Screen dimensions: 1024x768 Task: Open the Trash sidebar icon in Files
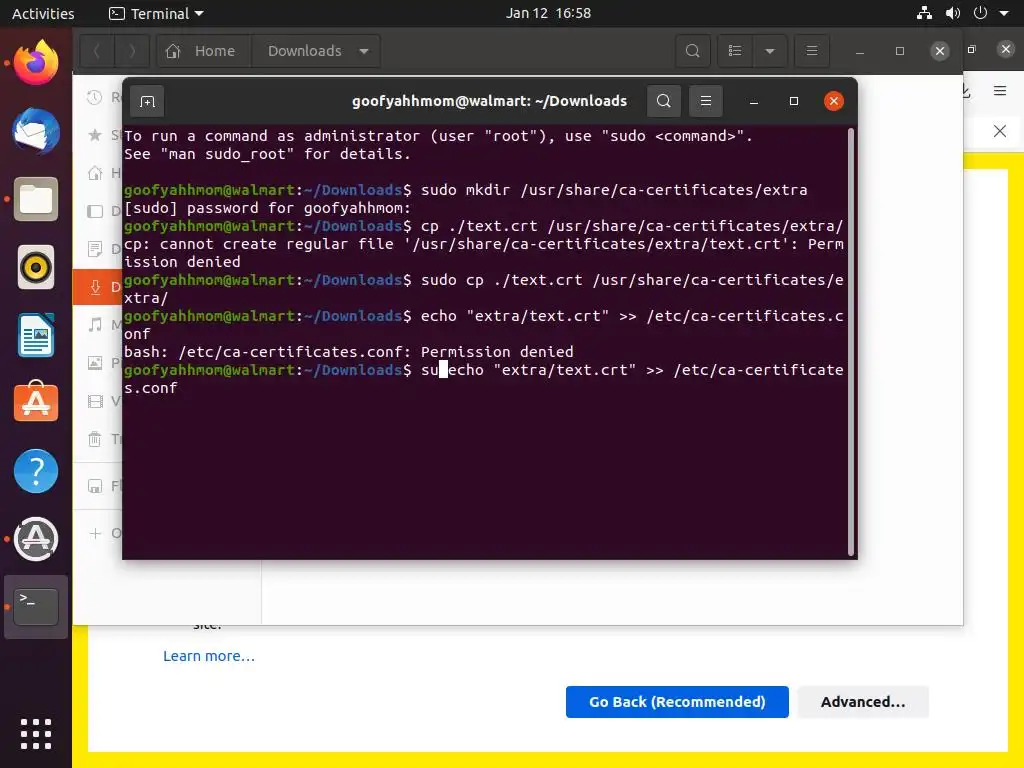pos(95,439)
